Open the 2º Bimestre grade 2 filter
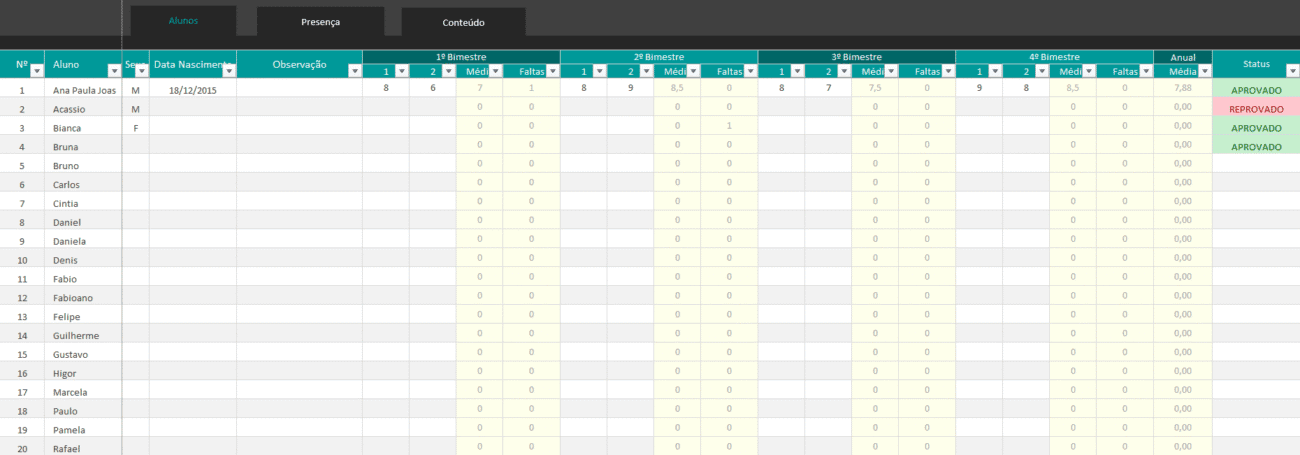1300x455 pixels. click(646, 71)
